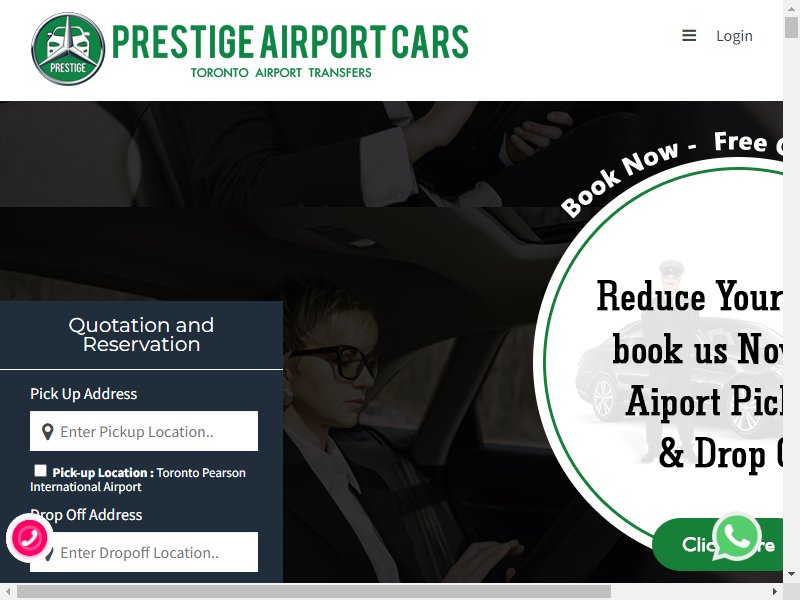Click the vertical scrollbar up arrow
Viewport: 800px width, 600px height.
pos(791,8)
